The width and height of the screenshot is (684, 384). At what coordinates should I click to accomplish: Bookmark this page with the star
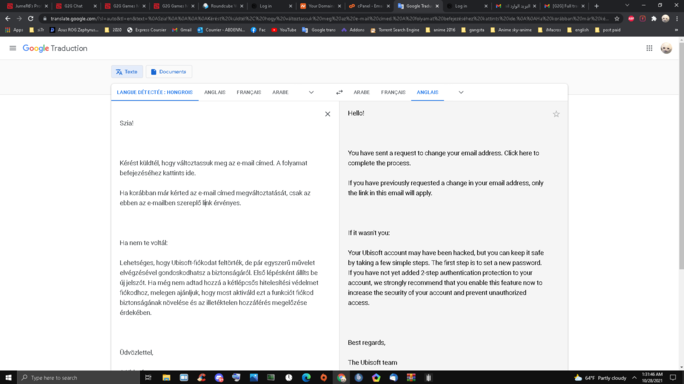coord(617,18)
